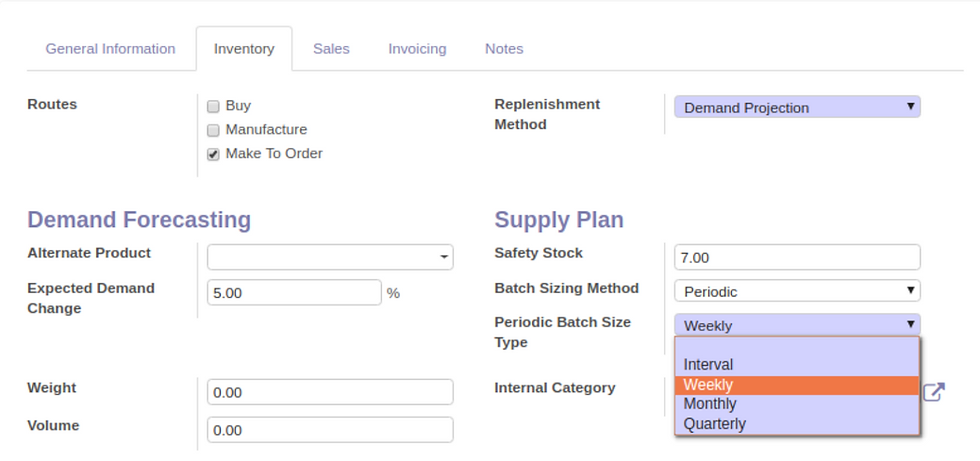The image size is (980, 461).
Task: Open the Replenishment Method dropdown
Action: [x=797, y=107]
